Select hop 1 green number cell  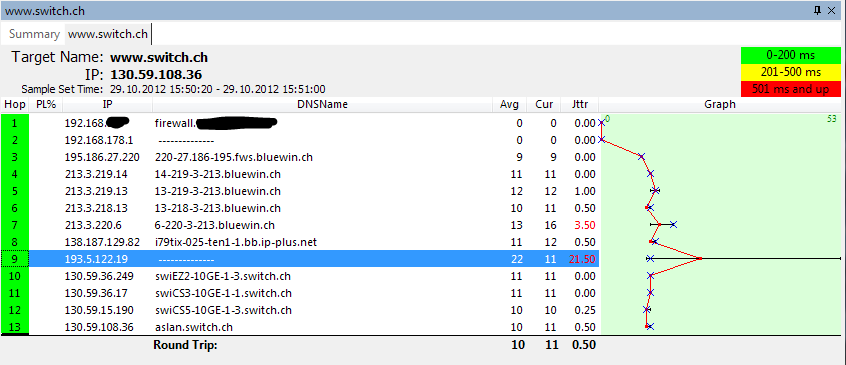pos(15,123)
